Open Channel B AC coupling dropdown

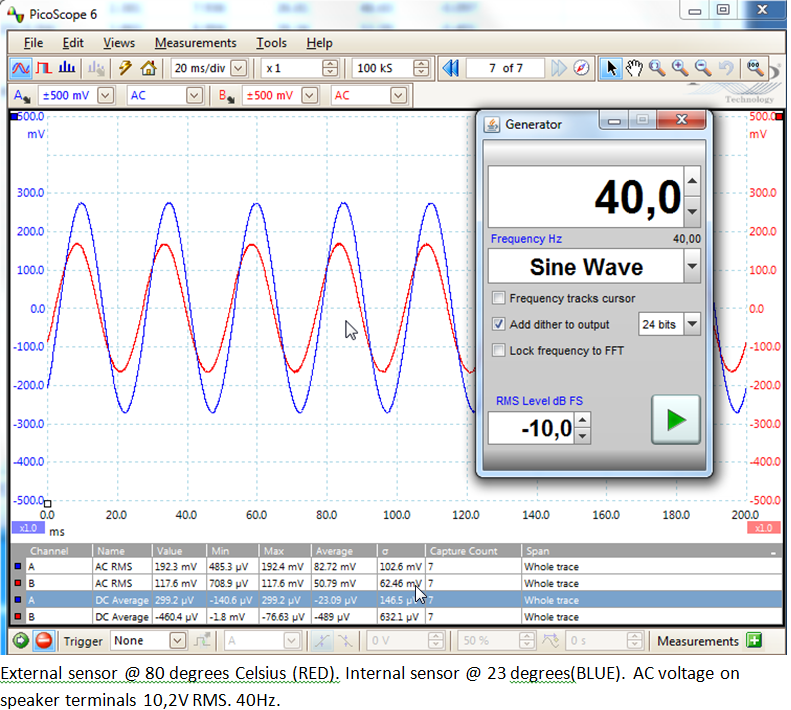pos(398,95)
